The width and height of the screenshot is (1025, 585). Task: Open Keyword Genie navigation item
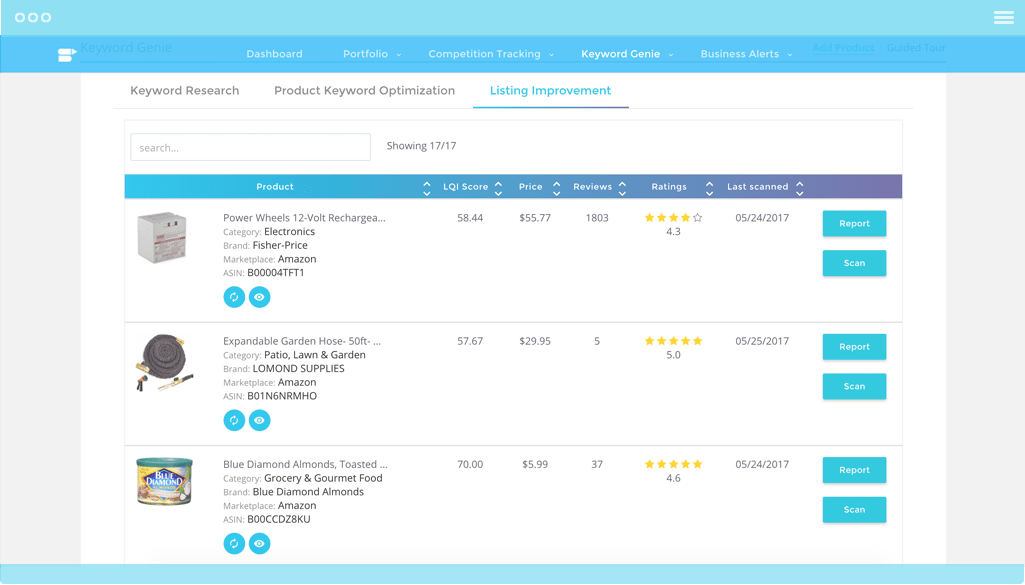(x=620, y=54)
